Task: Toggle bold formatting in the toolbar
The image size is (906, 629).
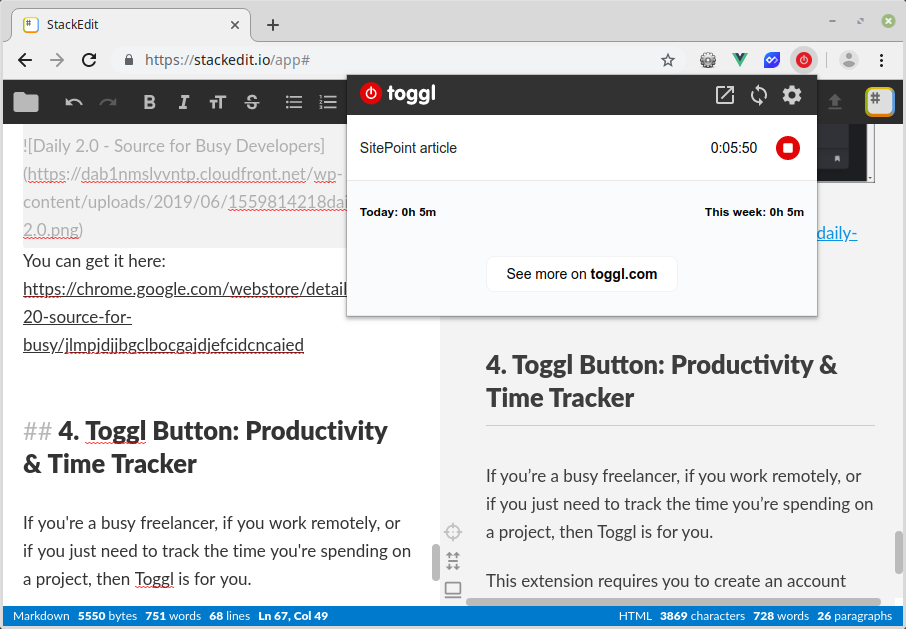Action: point(149,101)
